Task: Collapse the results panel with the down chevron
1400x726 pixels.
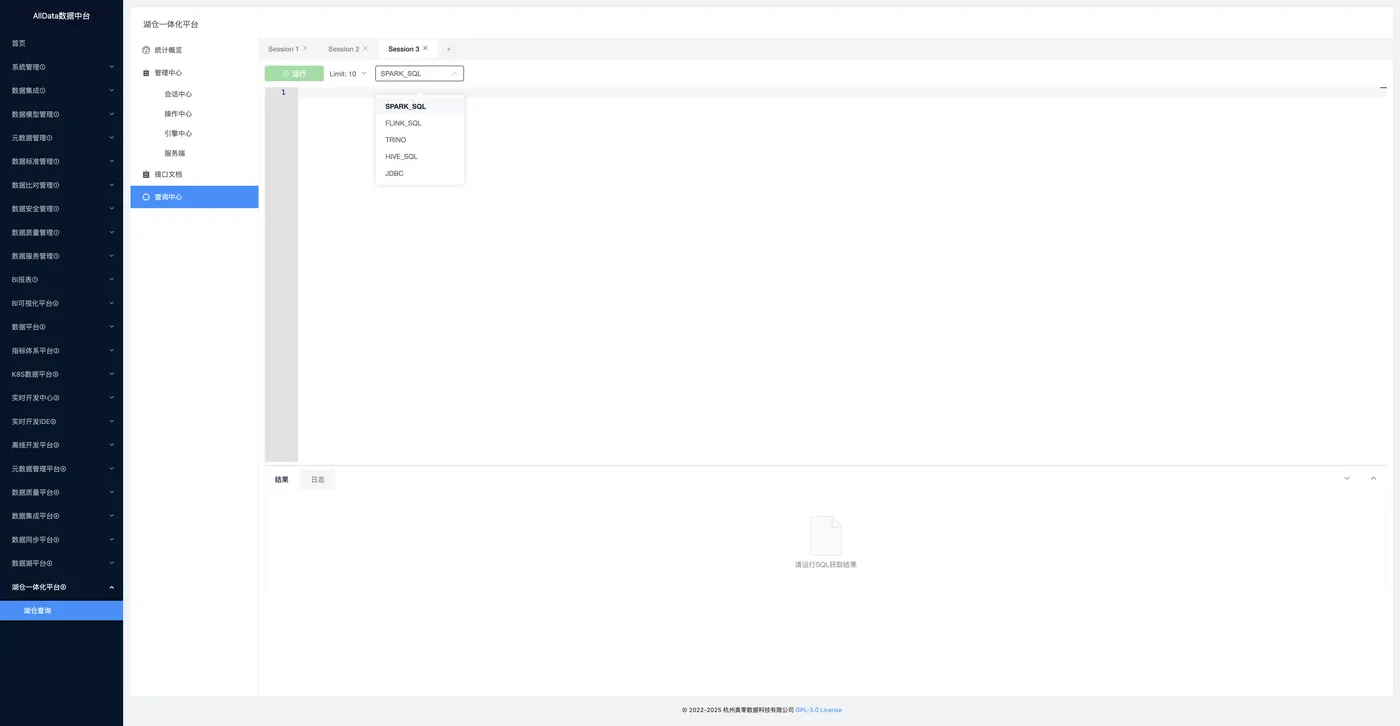Action: coord(1347,478)
